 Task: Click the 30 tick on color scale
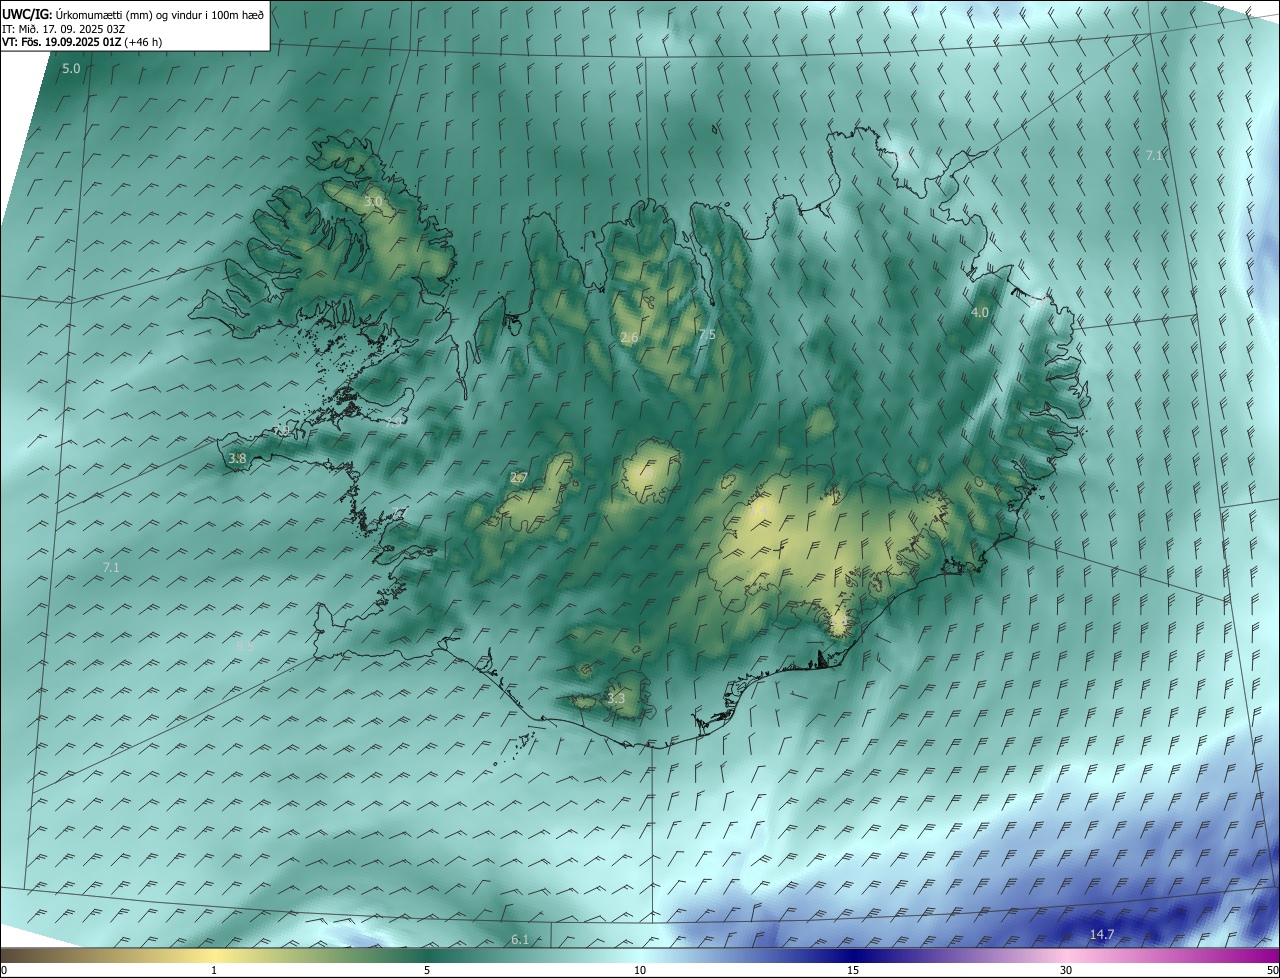click(x=1066, y=970)
